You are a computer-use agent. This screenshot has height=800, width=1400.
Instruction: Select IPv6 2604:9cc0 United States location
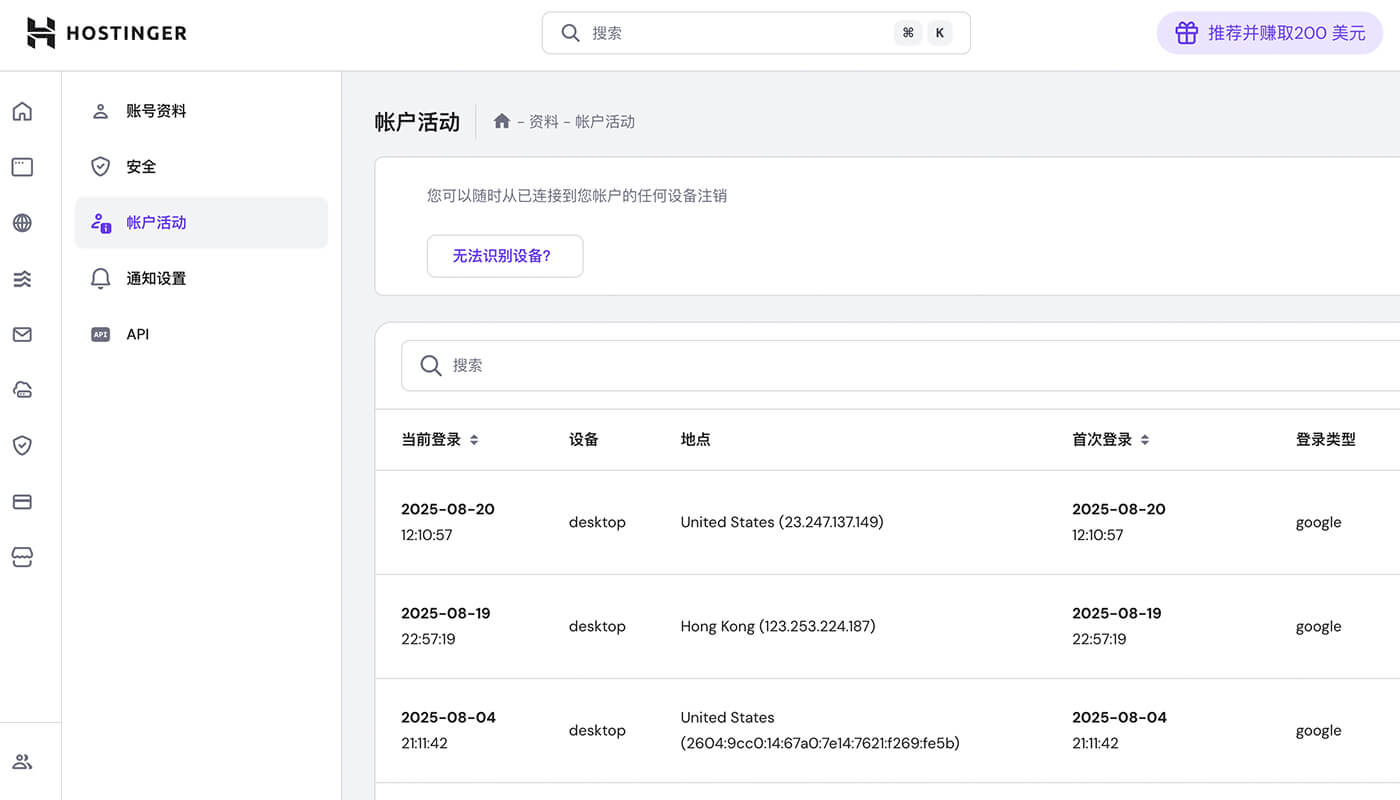click(820, 730)
